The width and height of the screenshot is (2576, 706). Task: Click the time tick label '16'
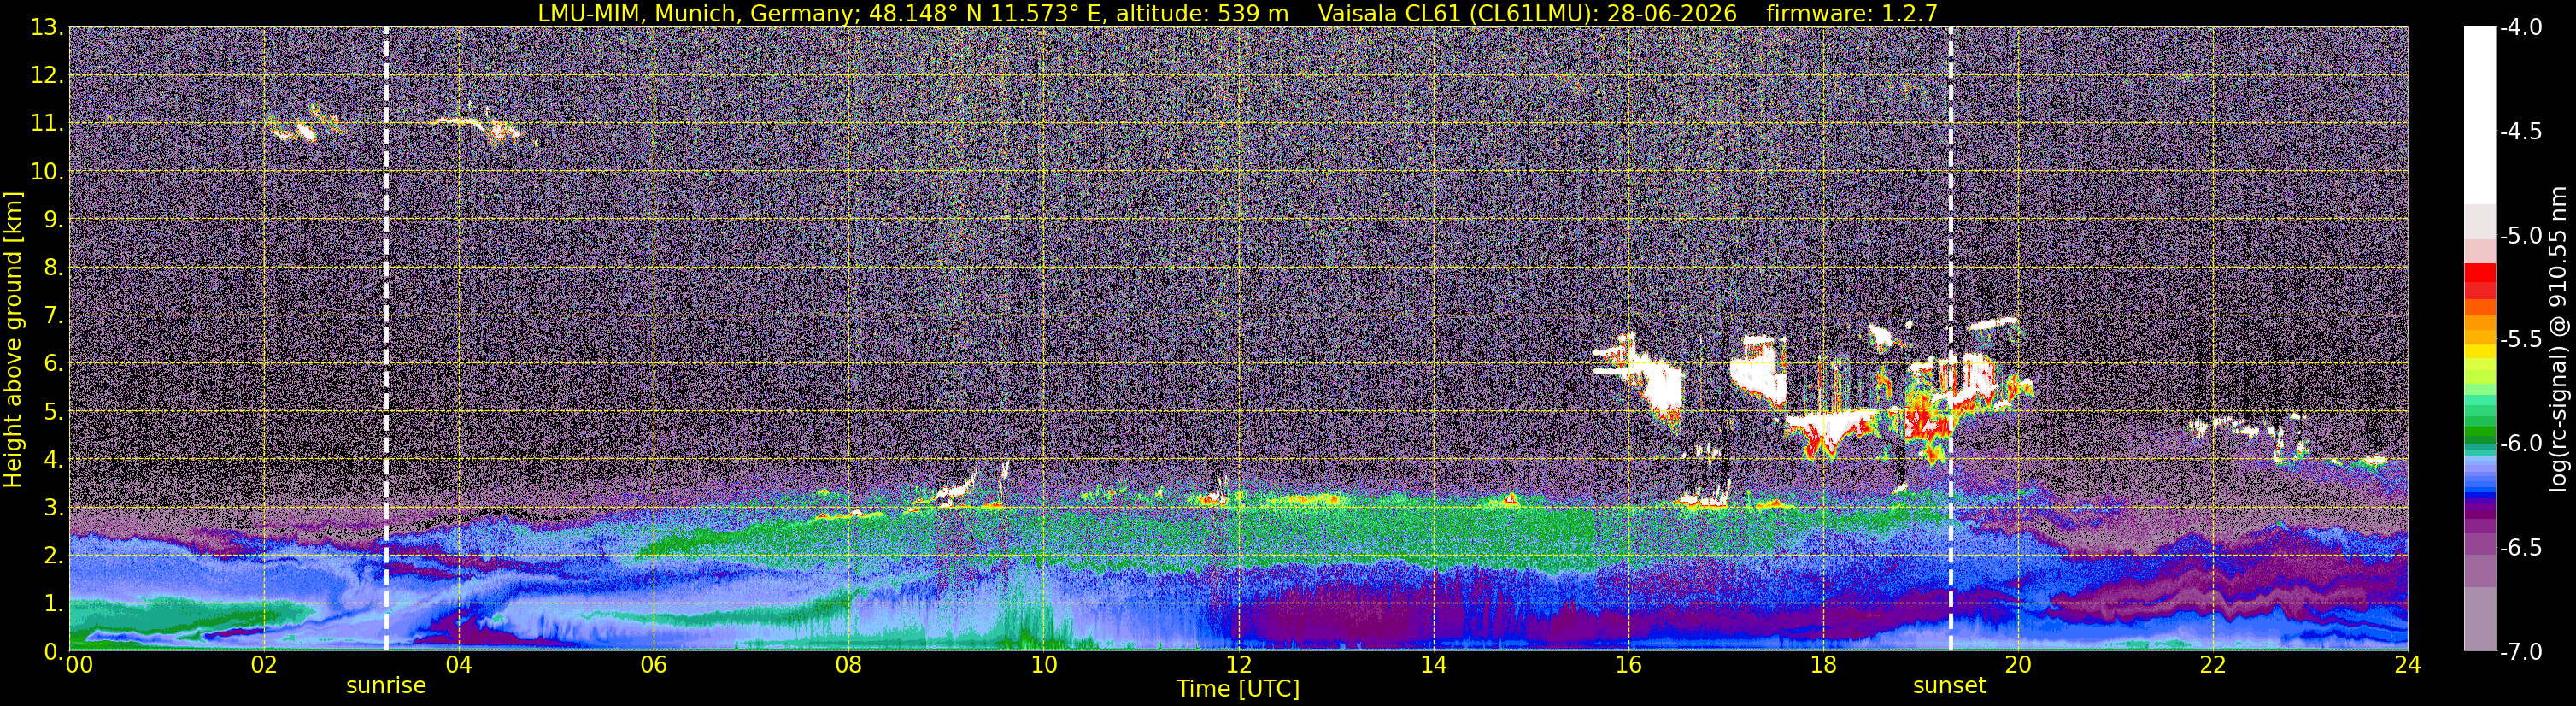(1628, 665)
